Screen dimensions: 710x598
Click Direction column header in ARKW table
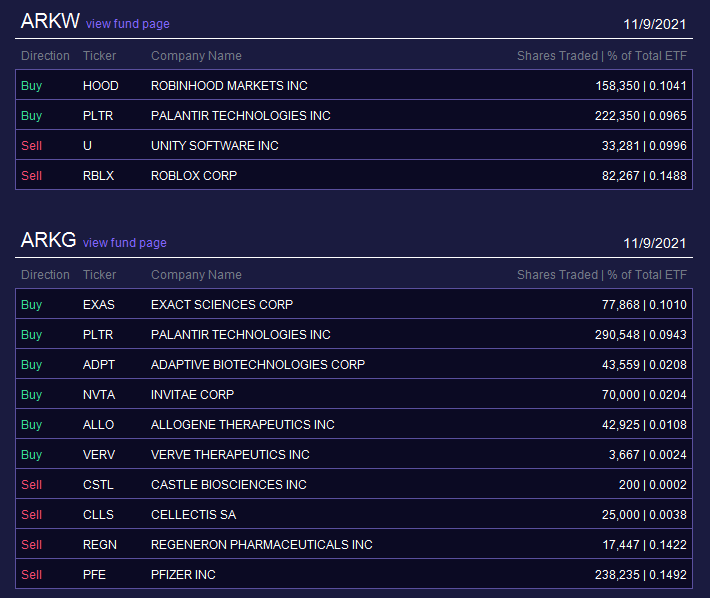point(45,56)
